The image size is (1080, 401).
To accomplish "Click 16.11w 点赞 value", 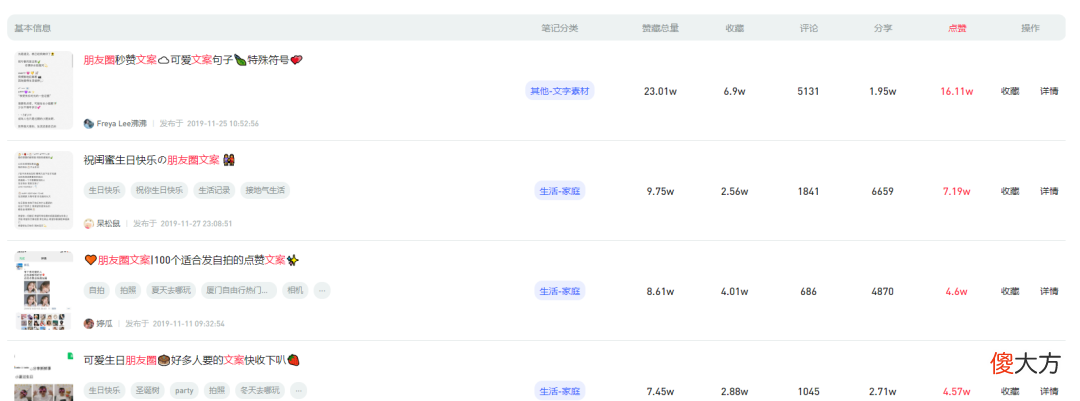I will [x=957, y=91].
